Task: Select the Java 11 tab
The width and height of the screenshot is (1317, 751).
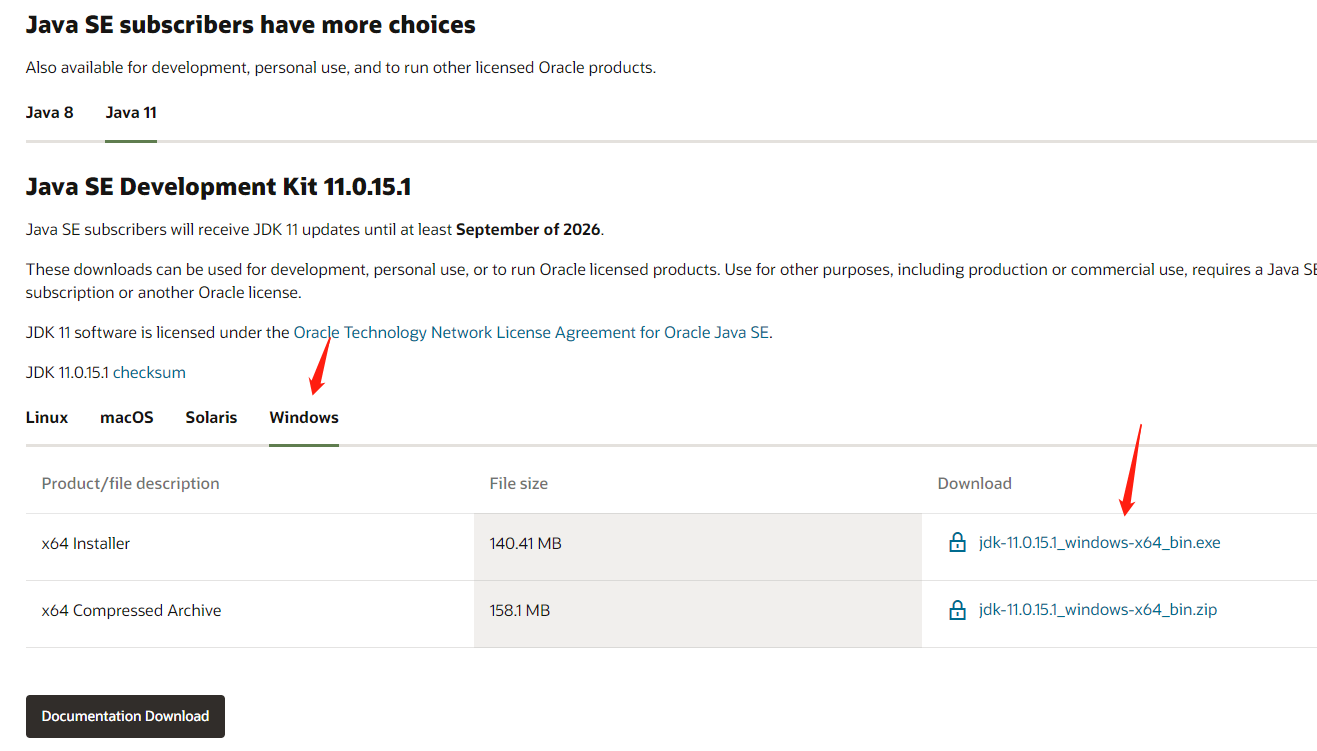Action: [x=131, y=112]
